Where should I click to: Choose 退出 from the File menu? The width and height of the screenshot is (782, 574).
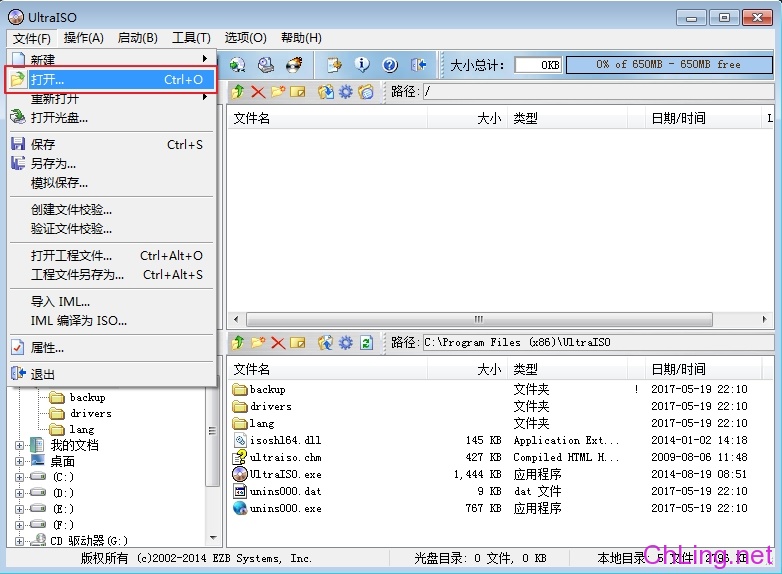(x=112, y=374)
